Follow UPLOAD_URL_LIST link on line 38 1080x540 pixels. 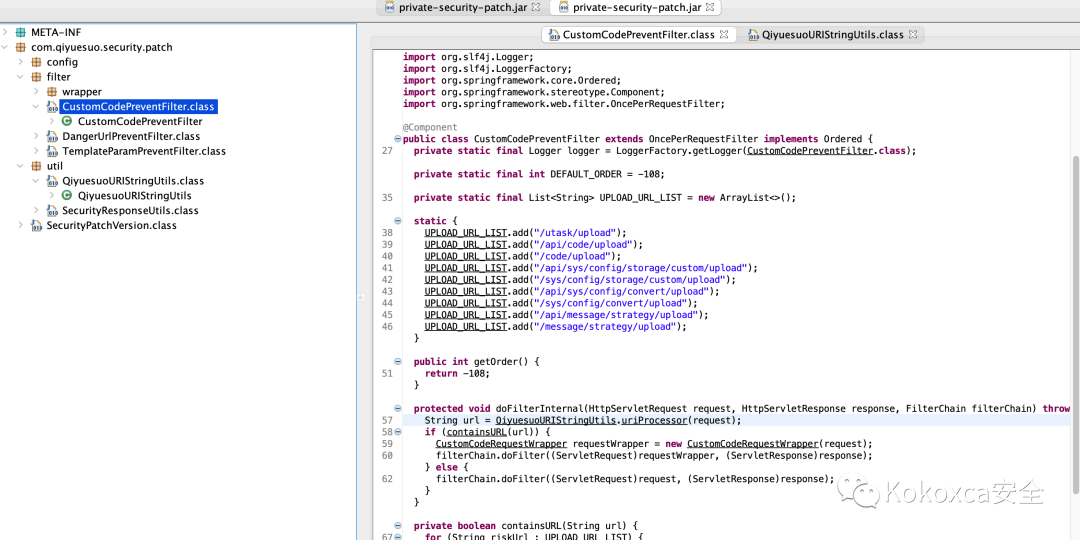[x=466, y=233]
